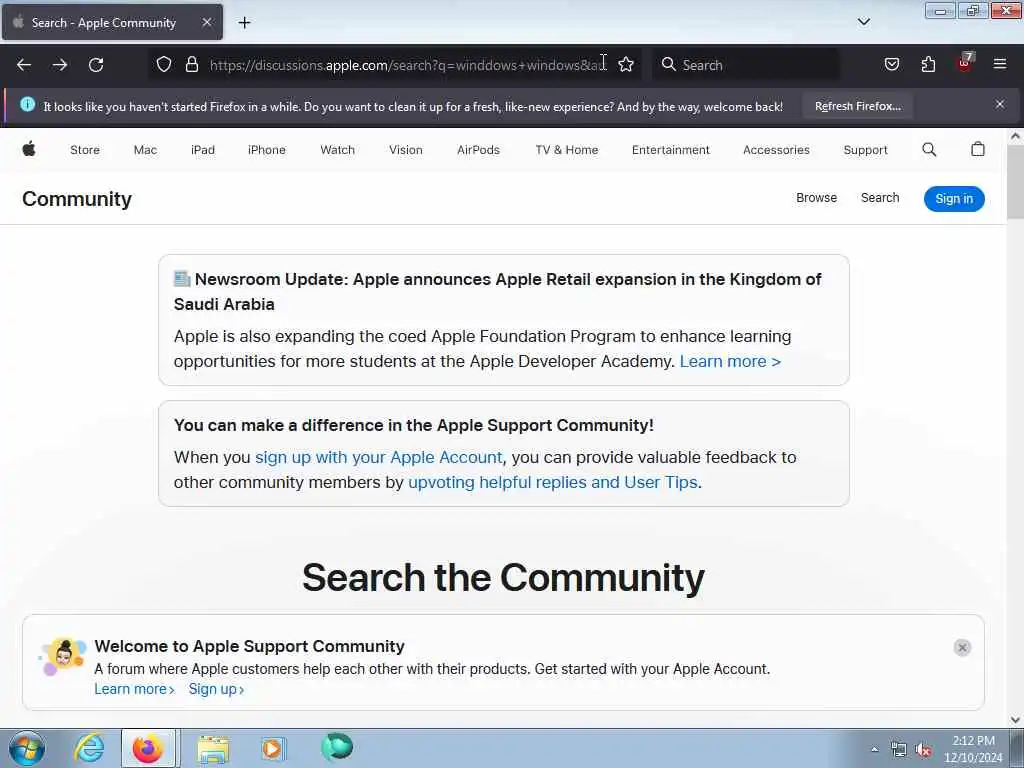
Task: Open the Vision menu item
Action: click(x=406, y=150)
